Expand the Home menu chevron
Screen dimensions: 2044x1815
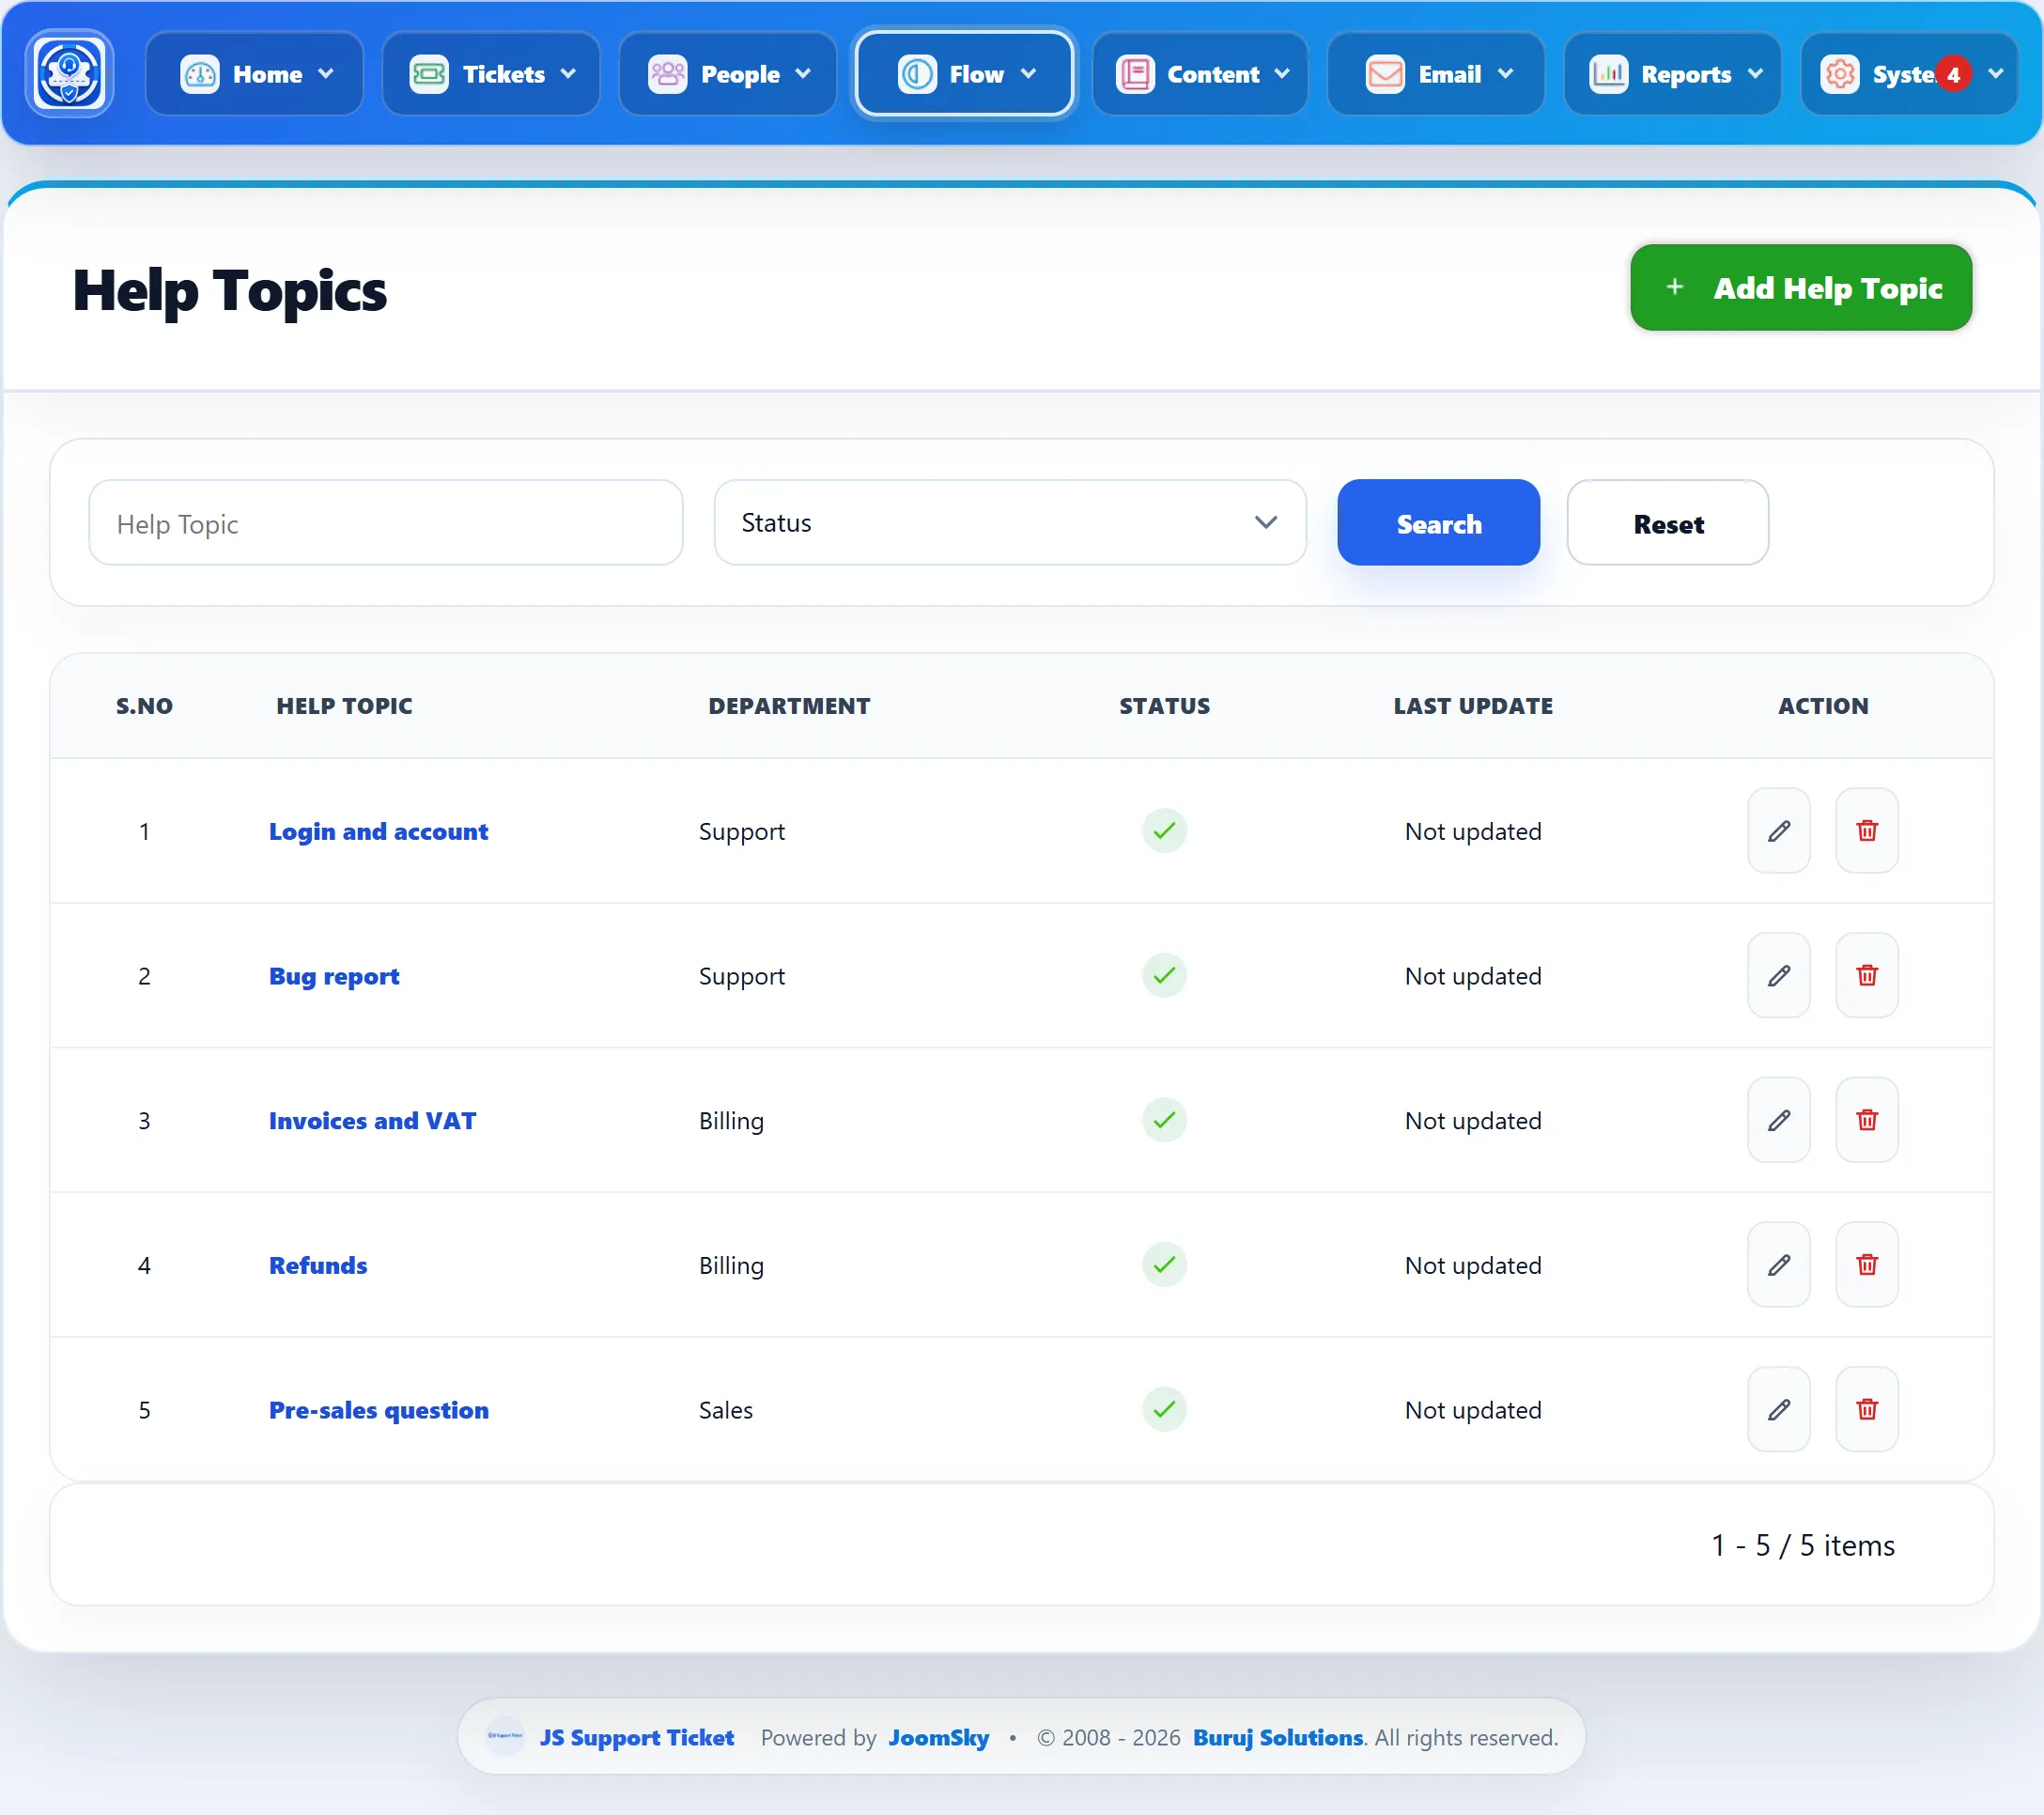326,74
